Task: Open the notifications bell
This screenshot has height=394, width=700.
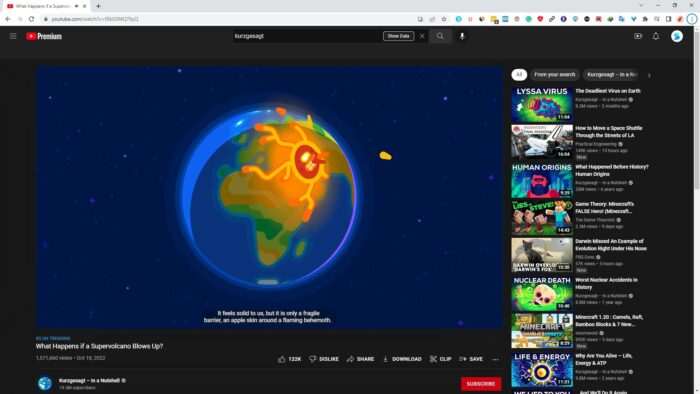Action: tap(656, 36)
